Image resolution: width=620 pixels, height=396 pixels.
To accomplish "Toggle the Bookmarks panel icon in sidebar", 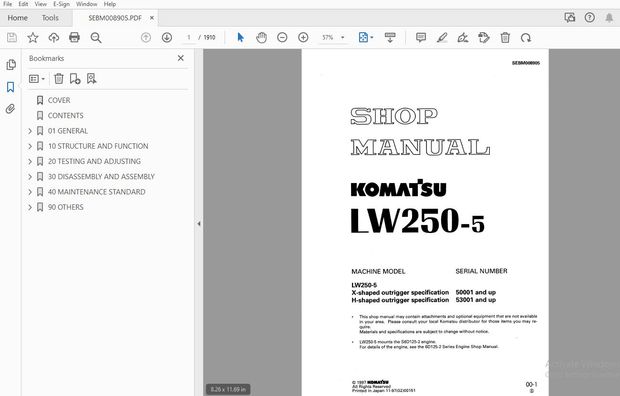I will tap(11, 87).
